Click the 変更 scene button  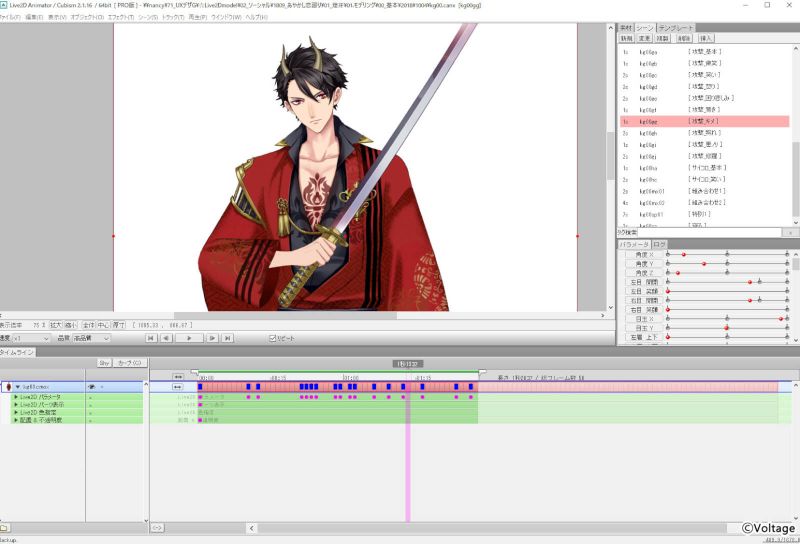(644, 38)
